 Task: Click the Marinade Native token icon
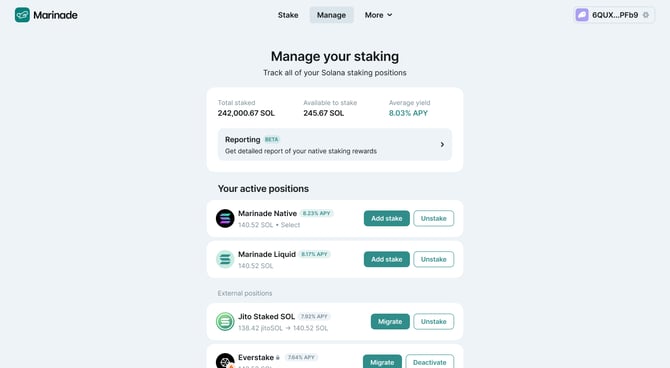click(x=225, y=218)
